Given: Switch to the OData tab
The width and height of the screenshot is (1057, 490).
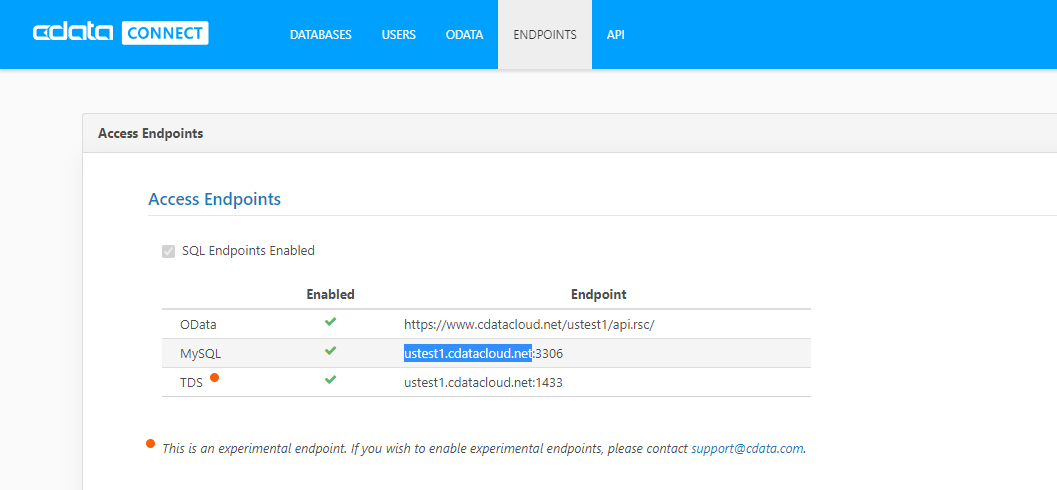Looking at the screenshot, I should click(x=464, y=35).
